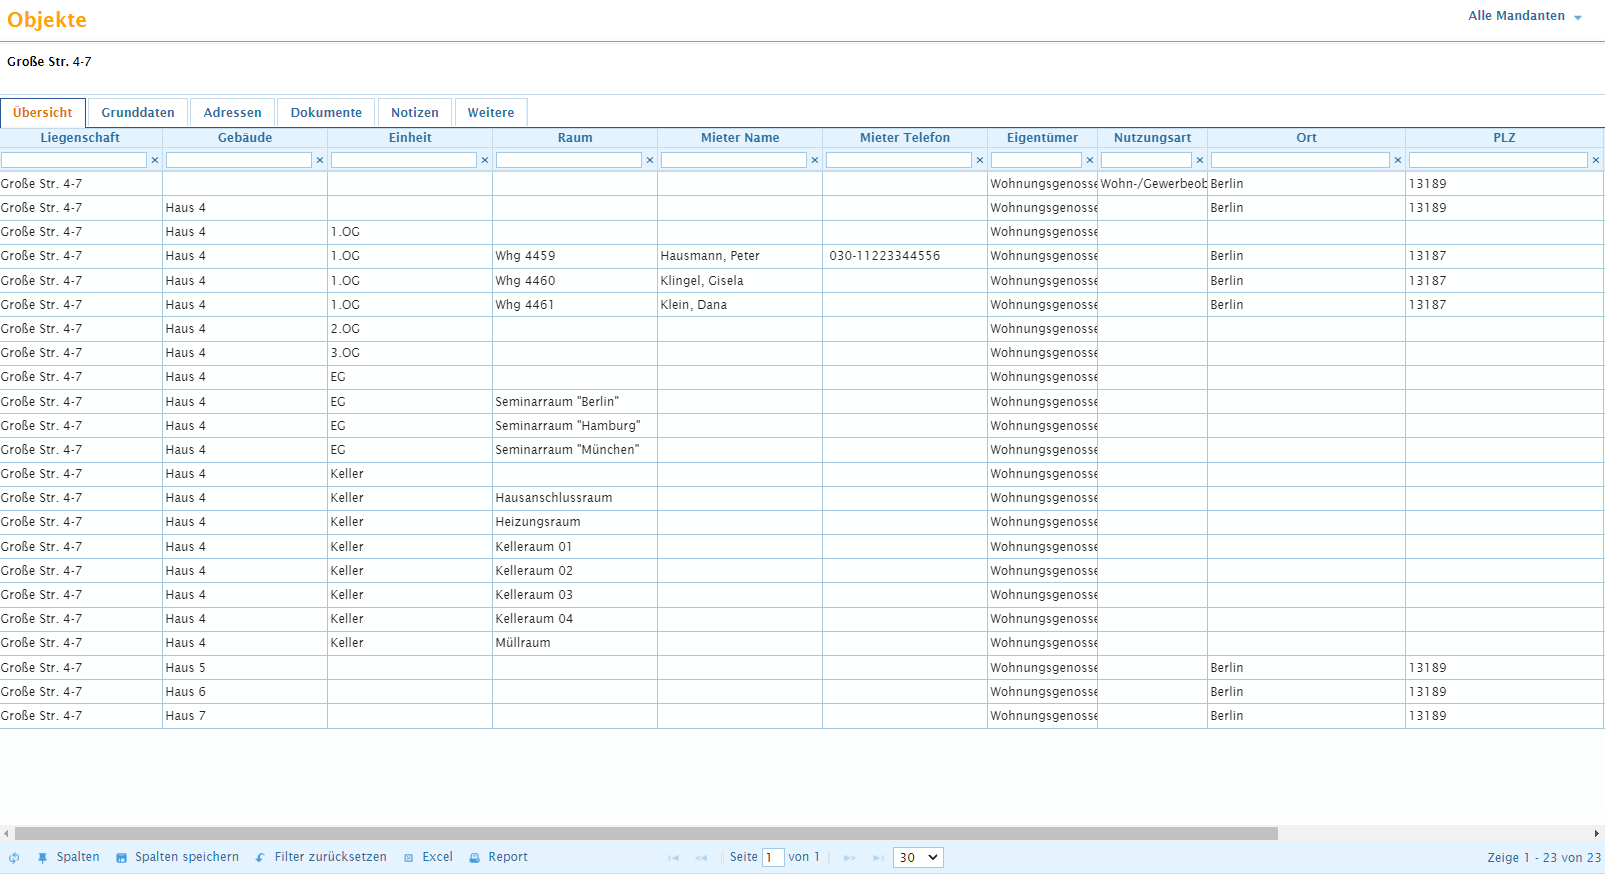
Task: Open the Spalten column chooser
Action: point(69,857)
